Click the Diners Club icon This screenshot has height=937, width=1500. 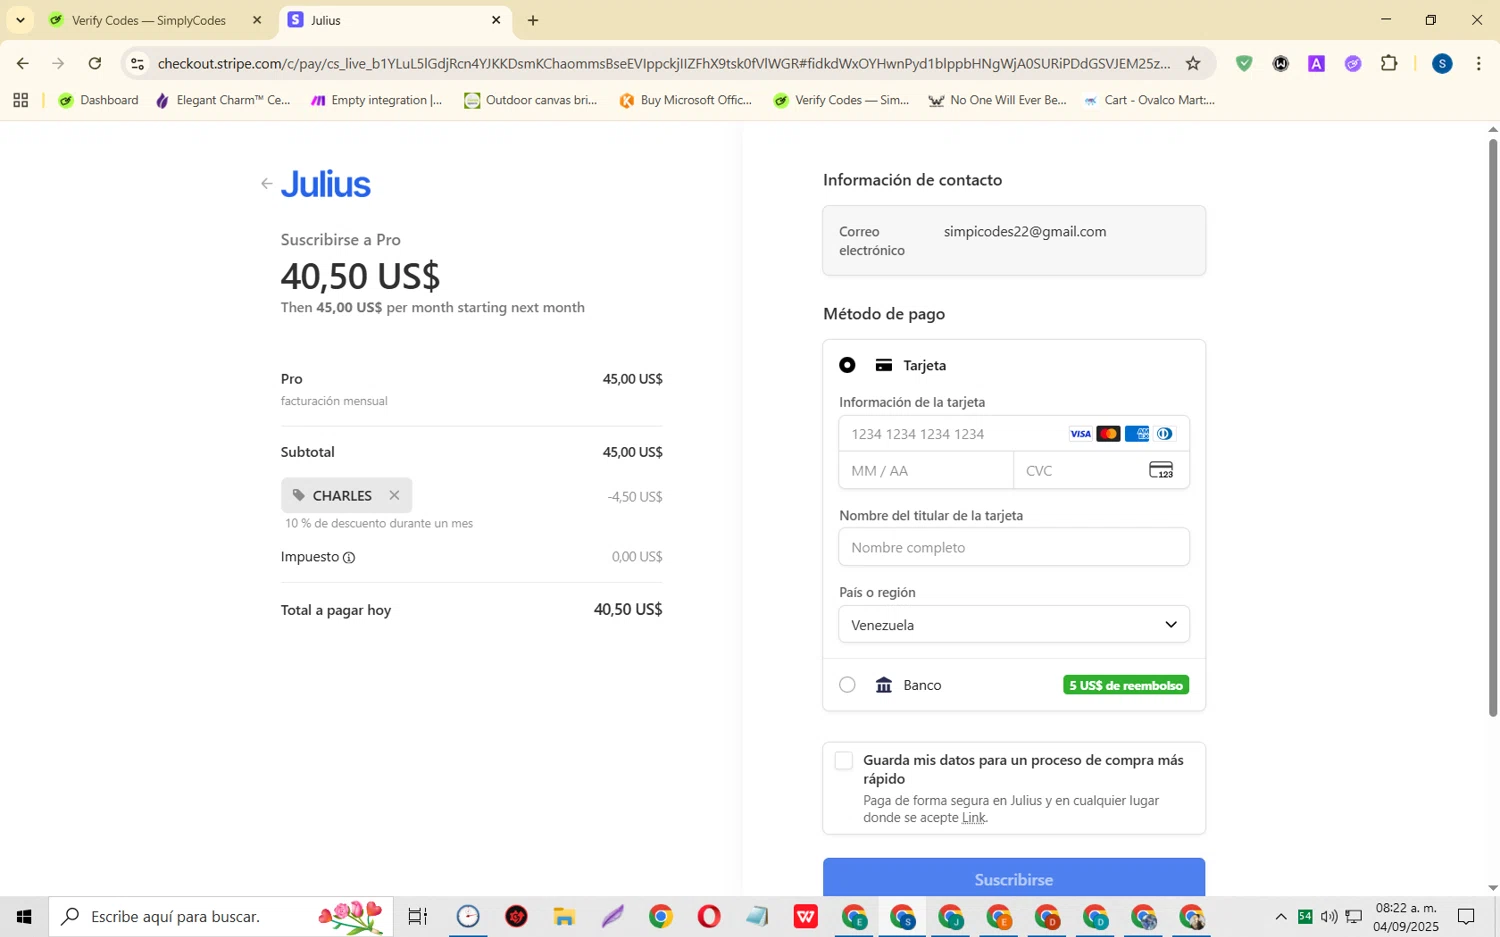point(1164,434)
